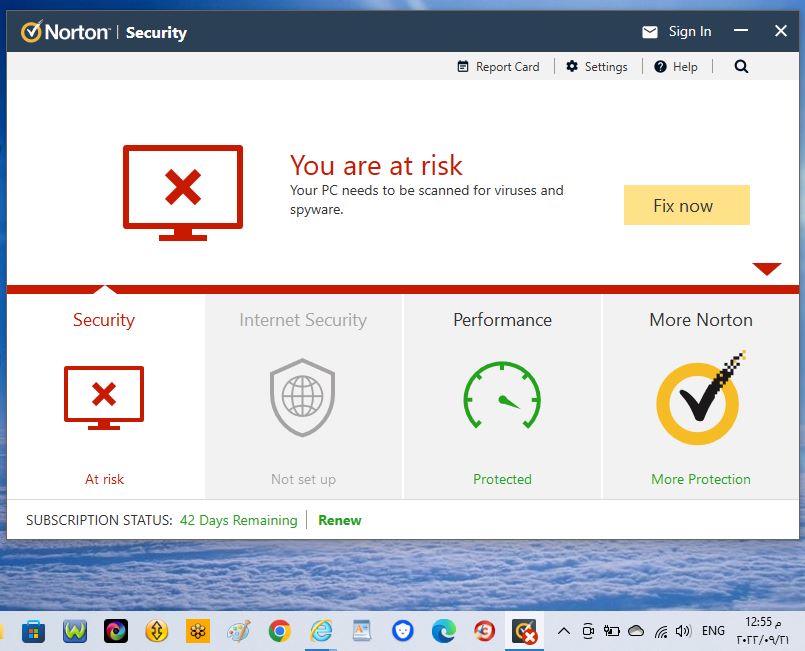Open Norton Settings
This screenshot has height=651, width=805.
(597, 67)
